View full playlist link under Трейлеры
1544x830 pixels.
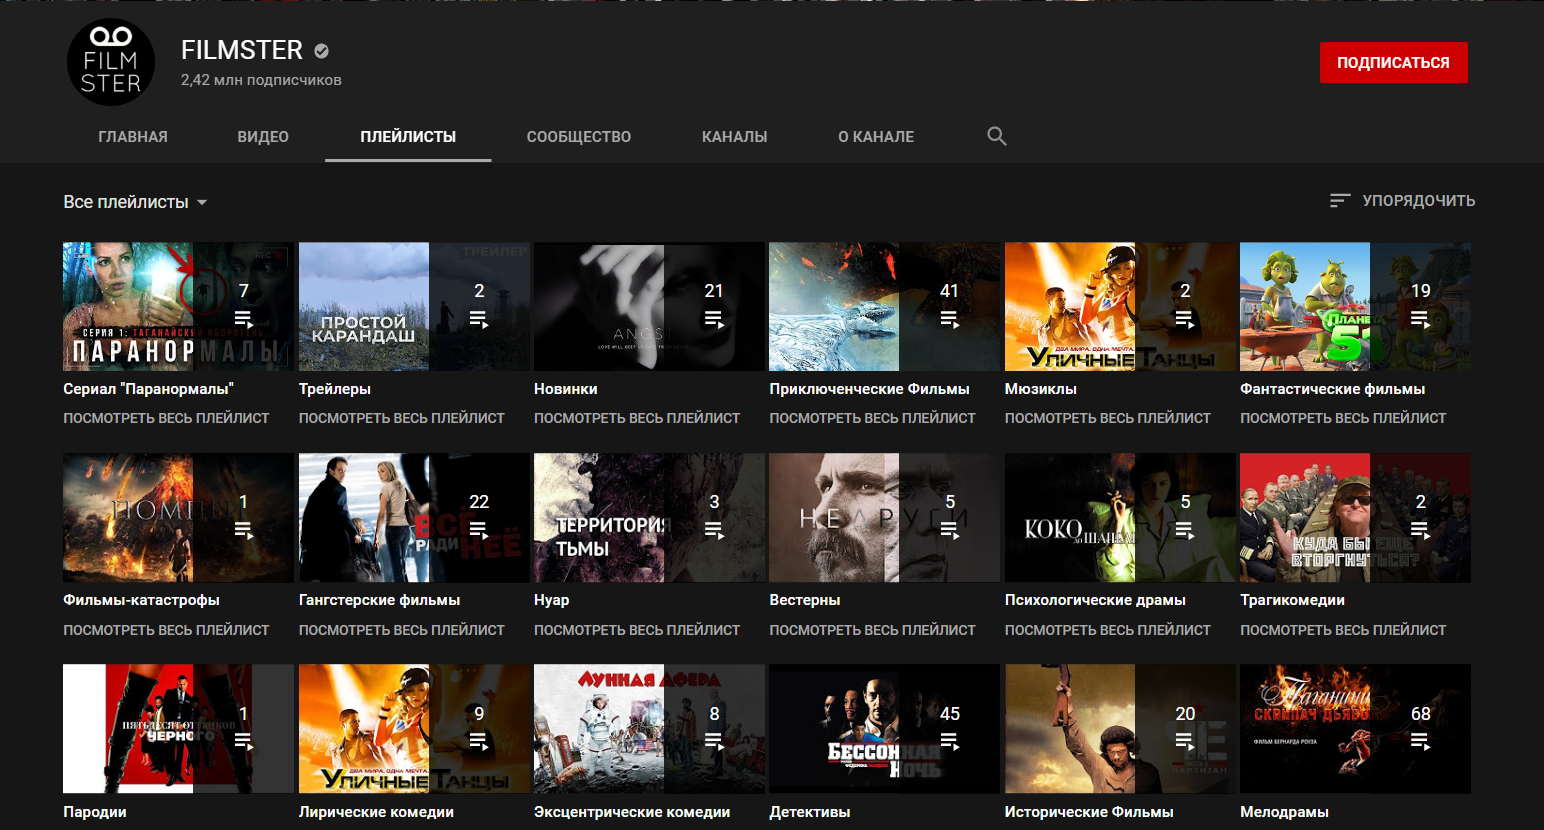point(401,418)
